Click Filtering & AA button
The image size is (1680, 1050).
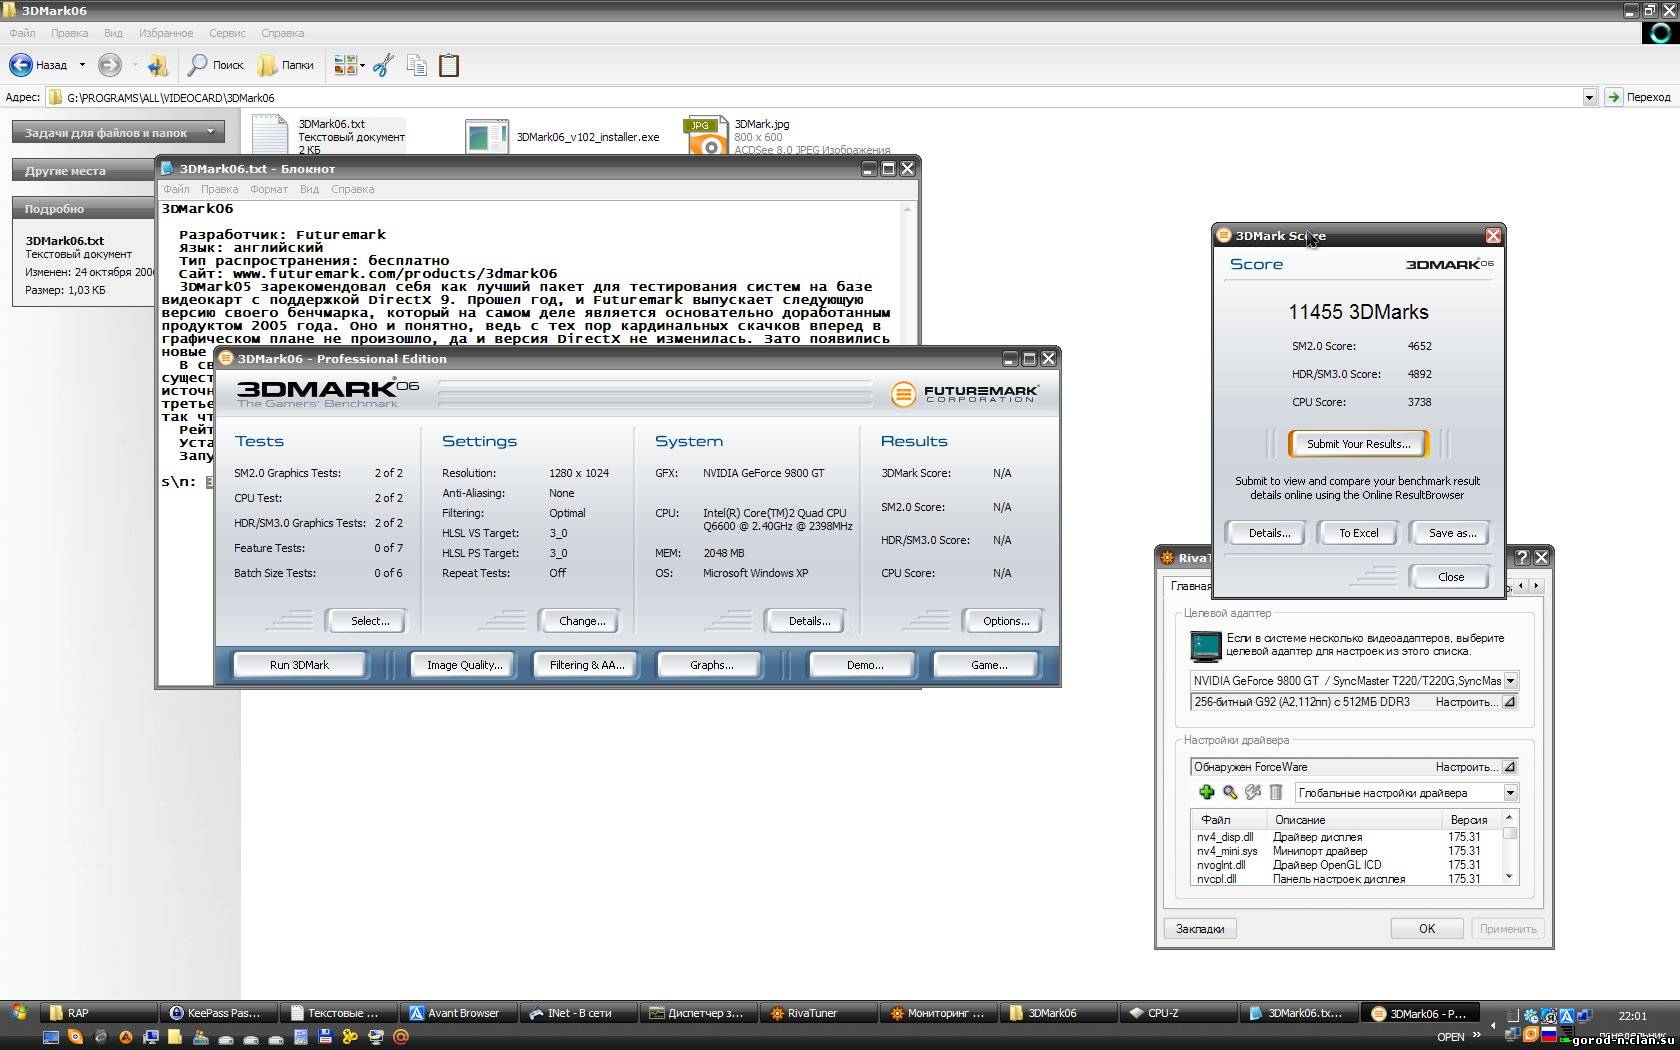(x=587, y=665)
